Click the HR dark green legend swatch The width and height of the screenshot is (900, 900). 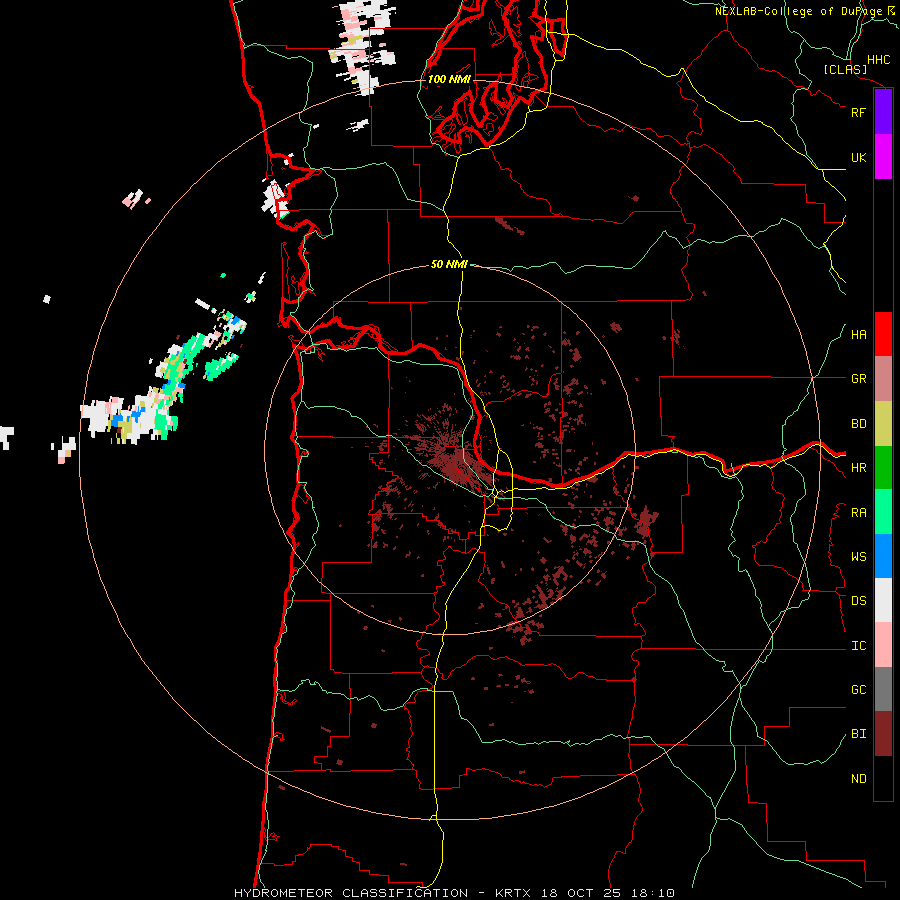point(883,468)
